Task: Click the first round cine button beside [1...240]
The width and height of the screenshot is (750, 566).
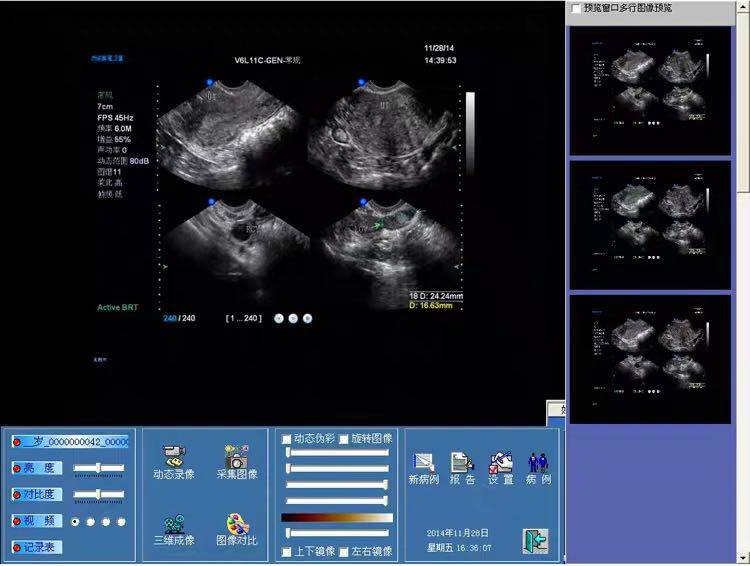Action: 279,318
